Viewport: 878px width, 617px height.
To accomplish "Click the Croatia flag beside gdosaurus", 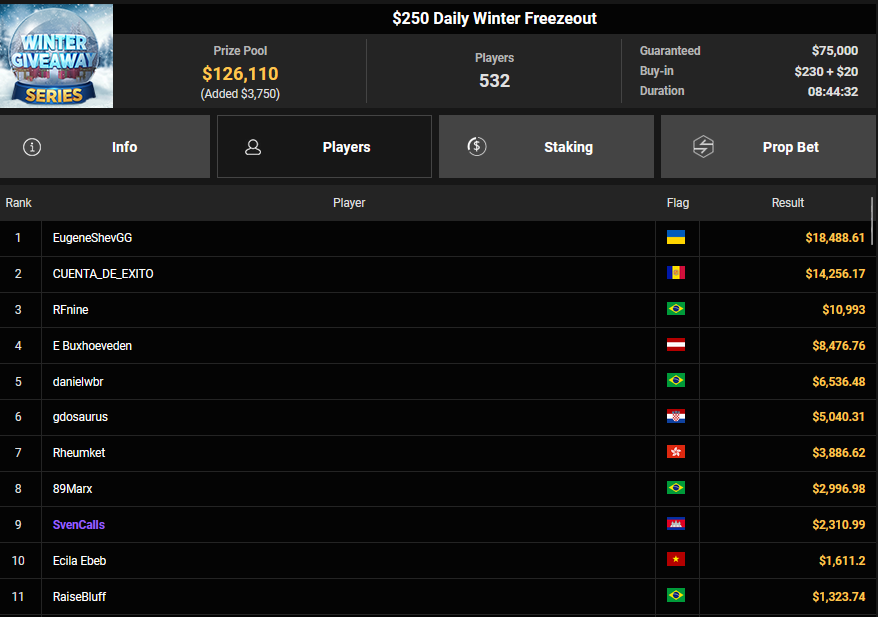I will coord(676,417).
